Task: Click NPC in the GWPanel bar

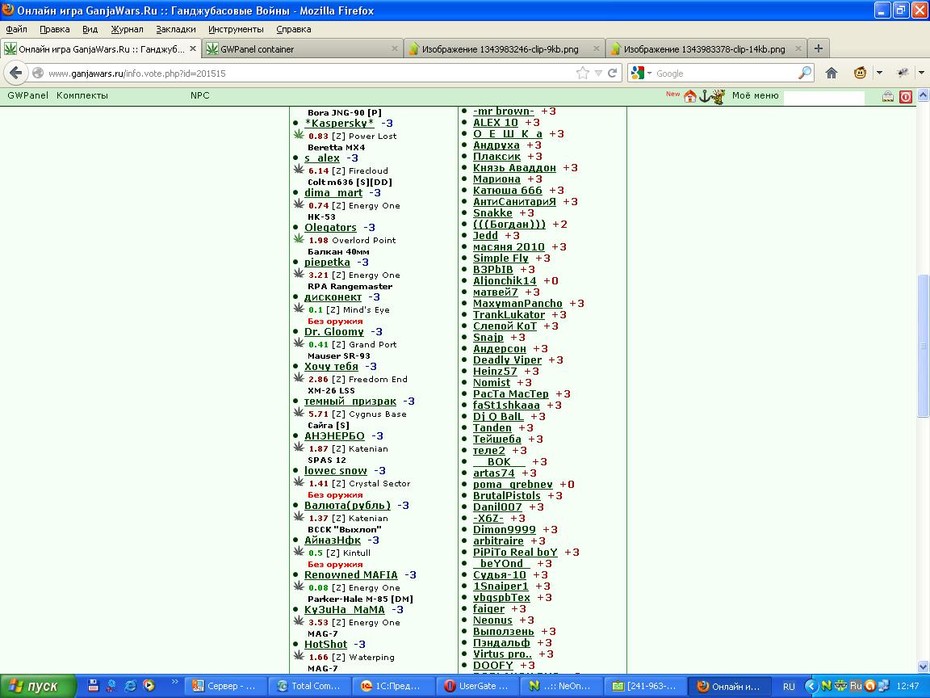Action: (x=200, y=95)
